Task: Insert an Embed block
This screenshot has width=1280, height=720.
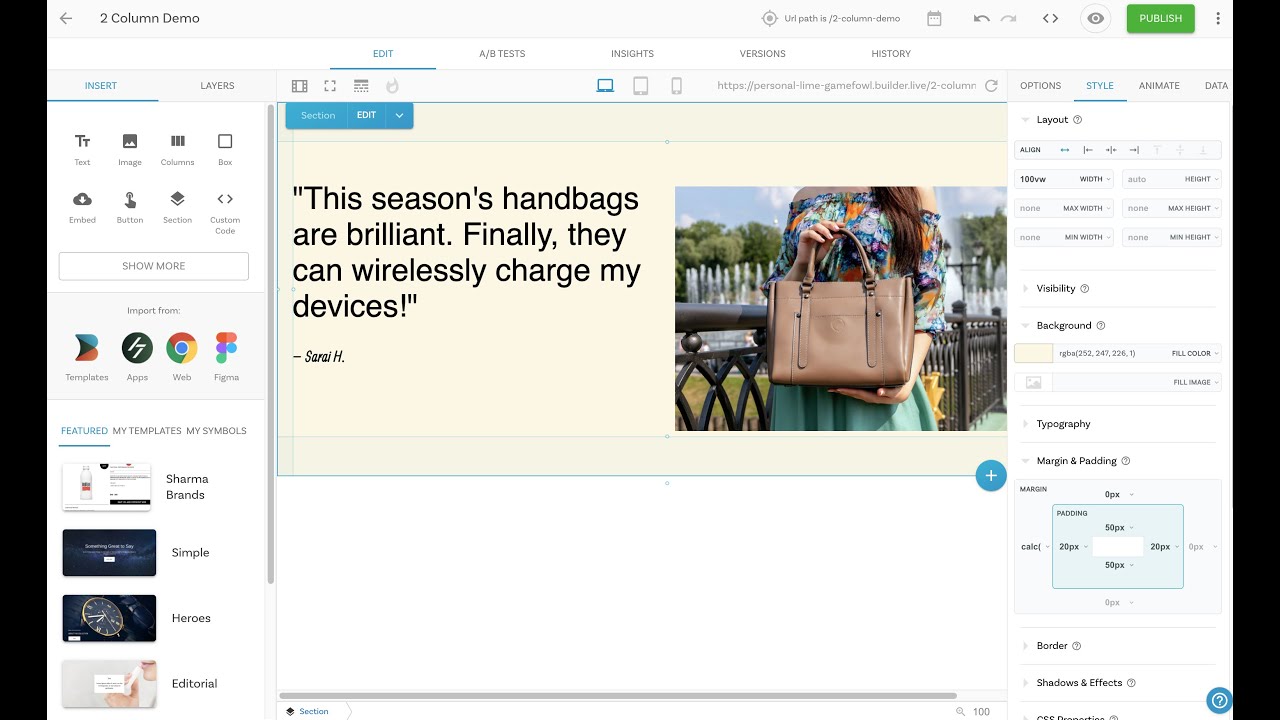Action: point(82,207)
